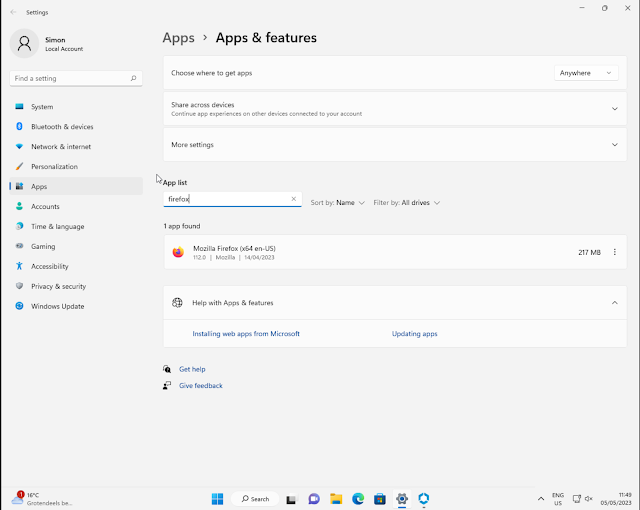Click the Get help headset icon

(x=167, y=369)
